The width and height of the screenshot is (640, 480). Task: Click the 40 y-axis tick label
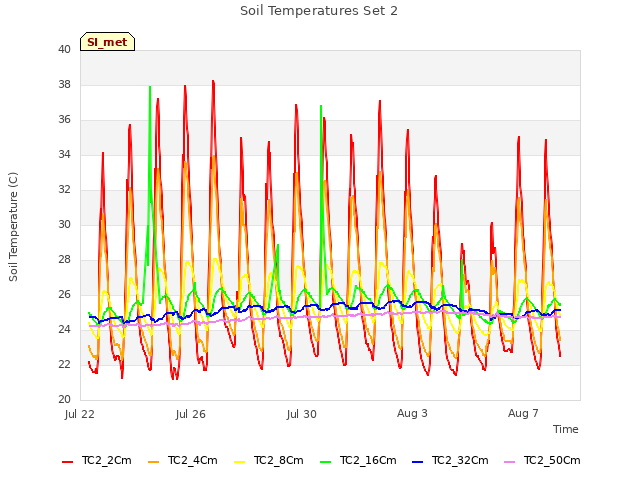tap(64, 49)
